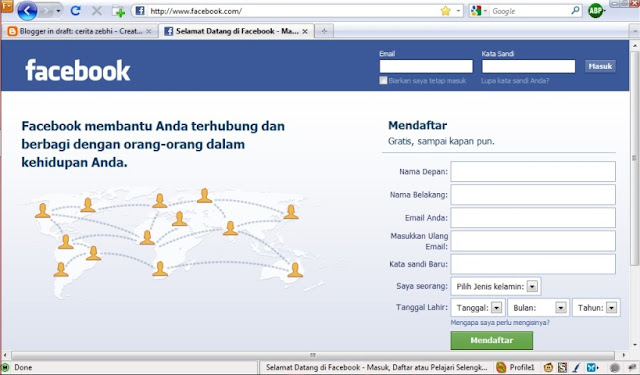This screenshot has height=375, width=640.
Task: Open the address bar history dropdown arrow
Action: 458,11
